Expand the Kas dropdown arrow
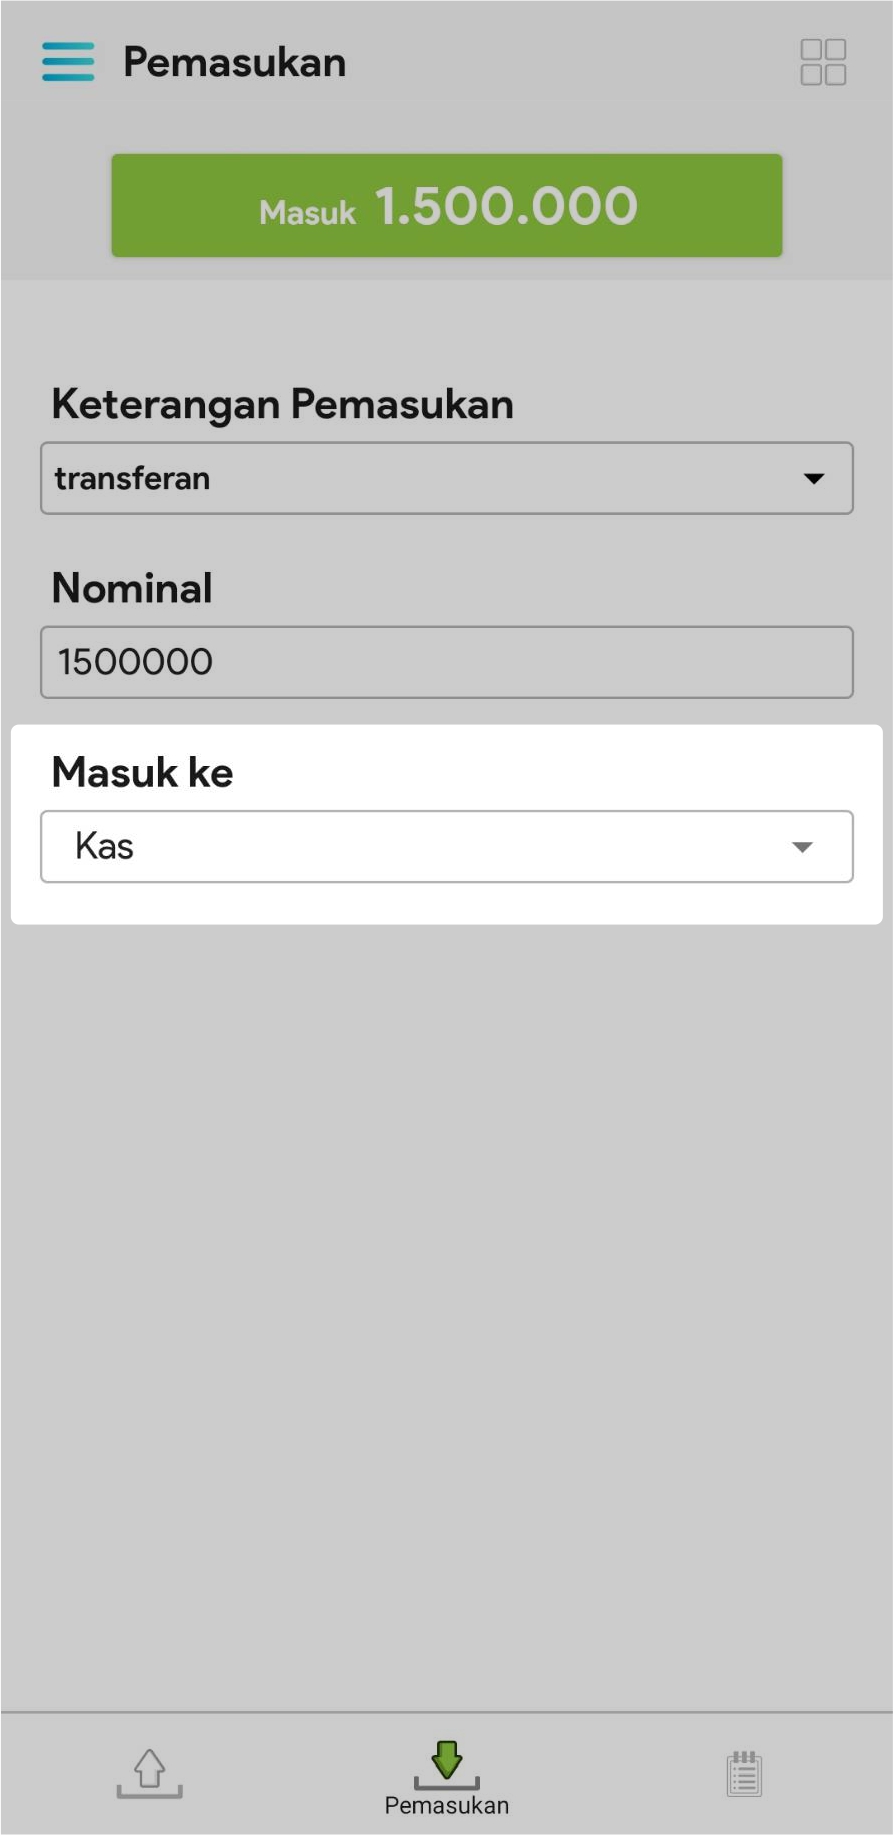 [802, 847]
